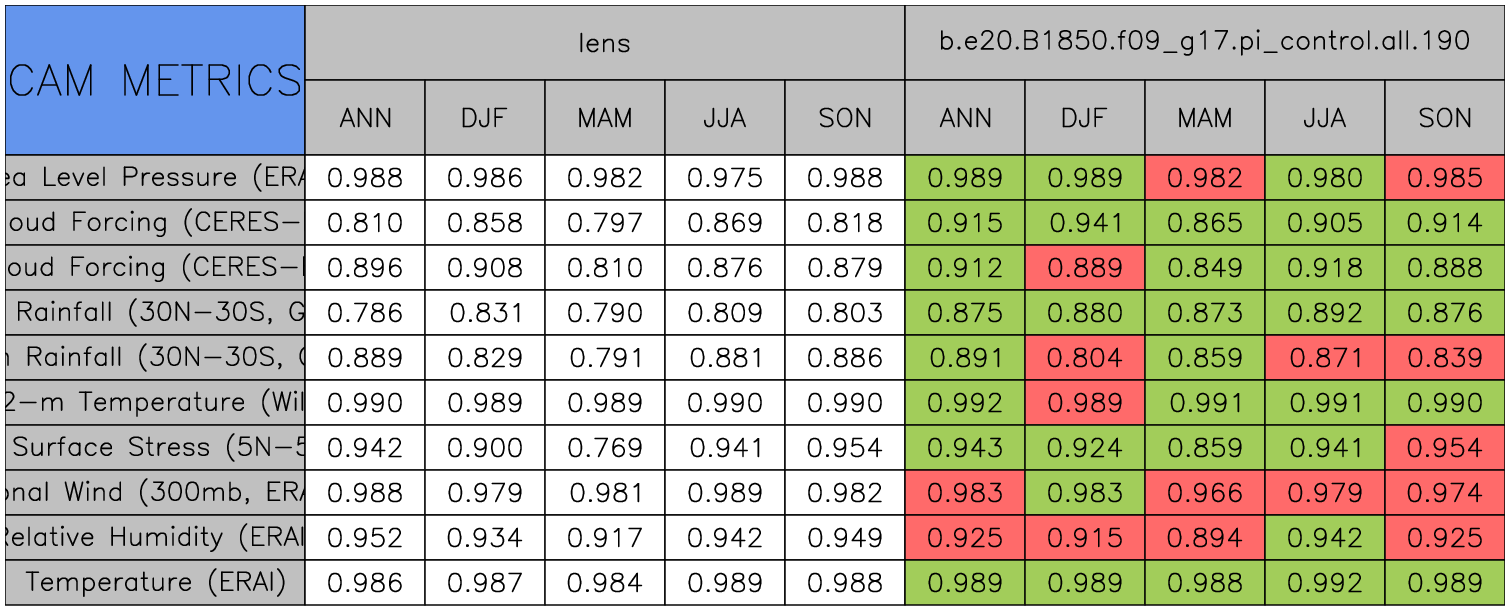Select the 2-m Temperature row label
Viewport: 1510px width, 611px height.
click(x=155, y=403)
